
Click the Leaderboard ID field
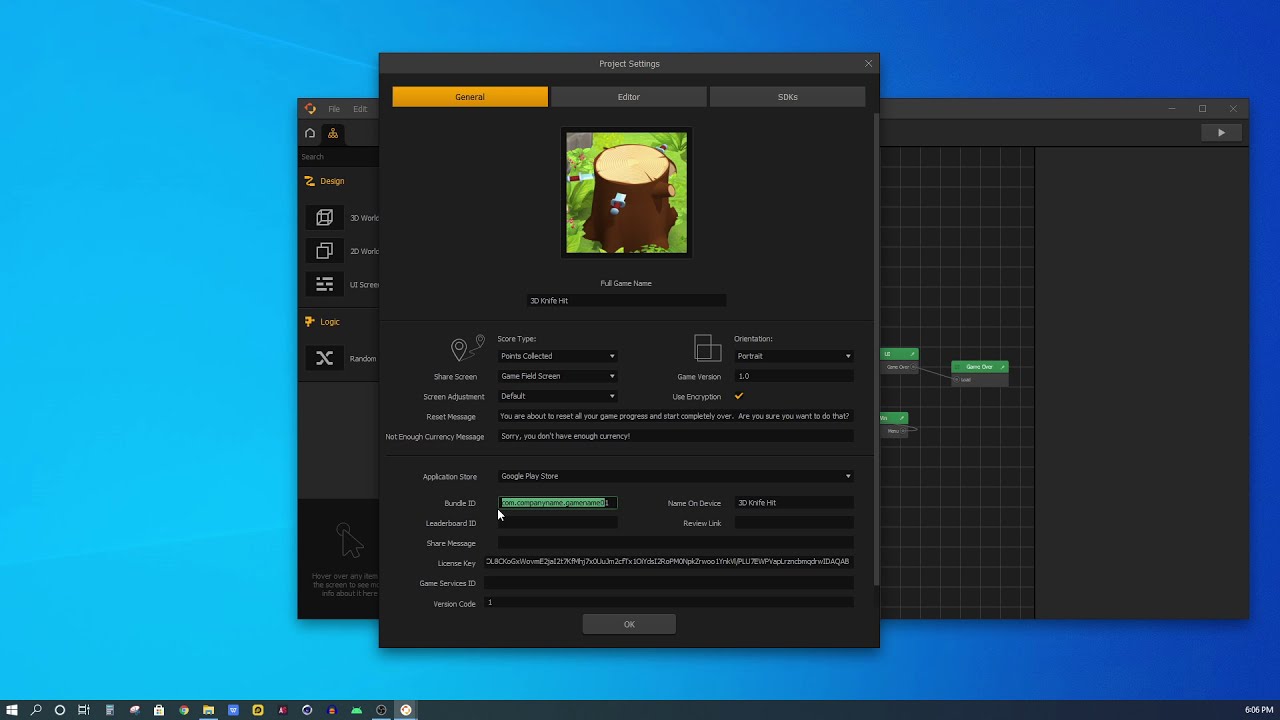click(x=558, y=523)
